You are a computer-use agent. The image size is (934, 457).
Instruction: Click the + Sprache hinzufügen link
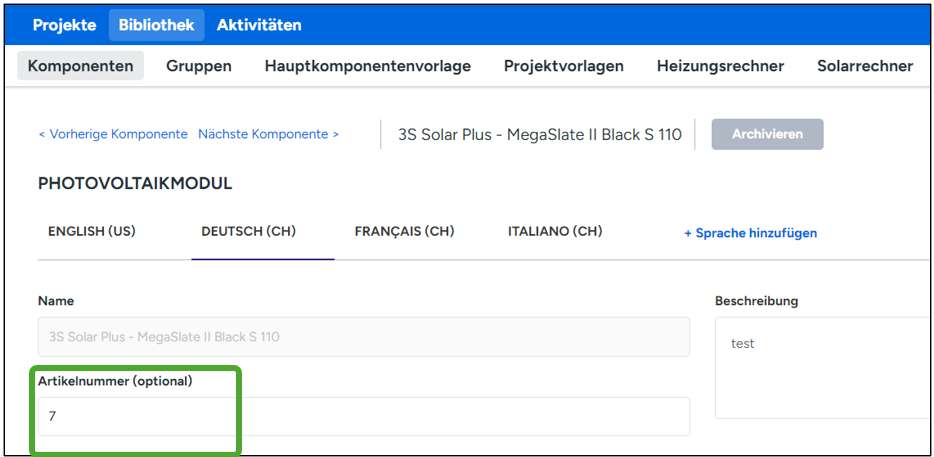[750, 233]
